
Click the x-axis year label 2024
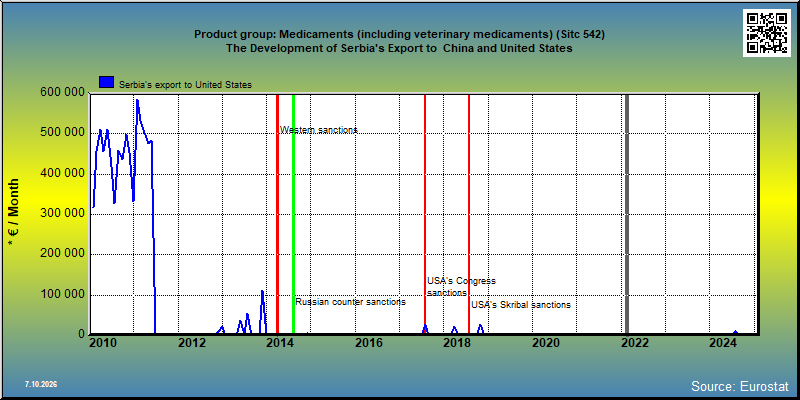(x=723, y=343)
